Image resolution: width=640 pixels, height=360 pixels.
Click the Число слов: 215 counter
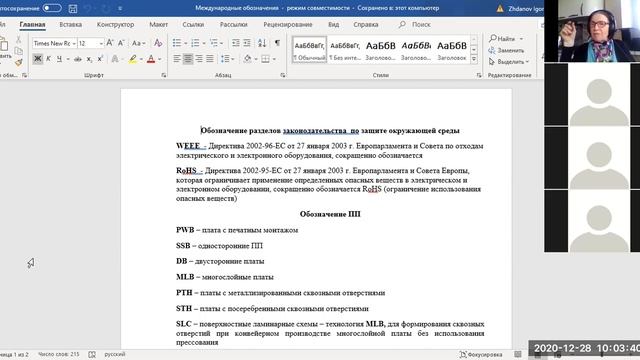click(x=59, y=354)
